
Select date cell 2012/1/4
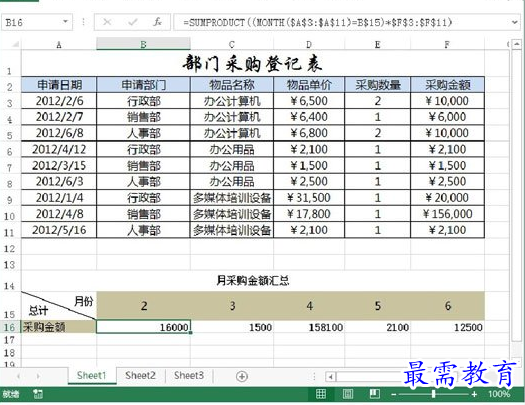point(59,198)
